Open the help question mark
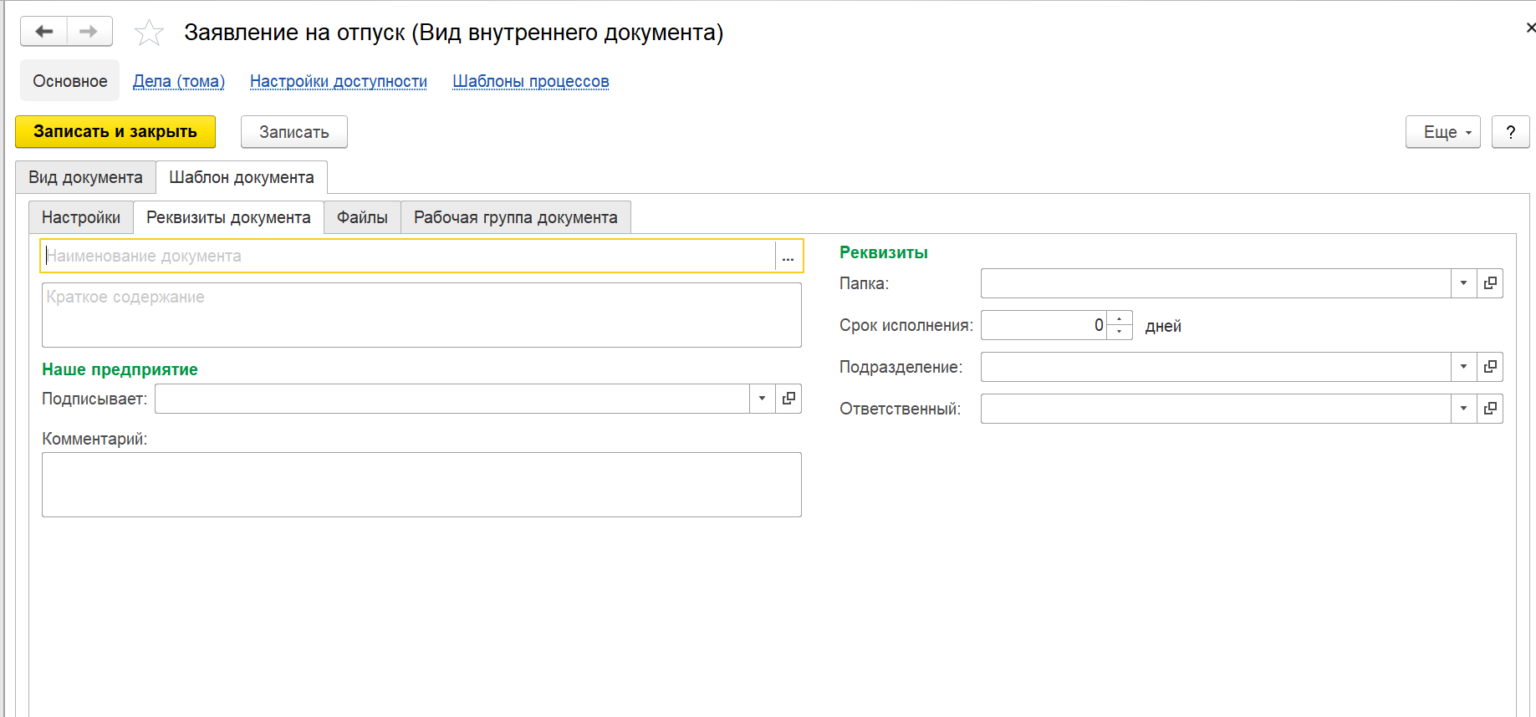The height and width of the screenshot is (717, 1536). tap(1510, 131)
